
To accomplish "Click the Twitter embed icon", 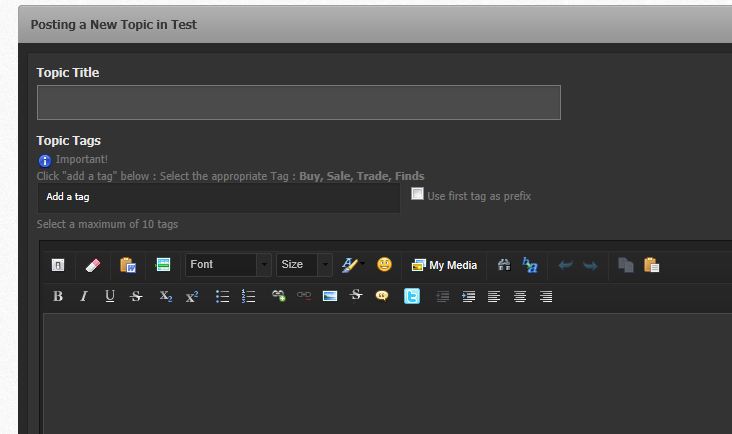I will 412,296.
